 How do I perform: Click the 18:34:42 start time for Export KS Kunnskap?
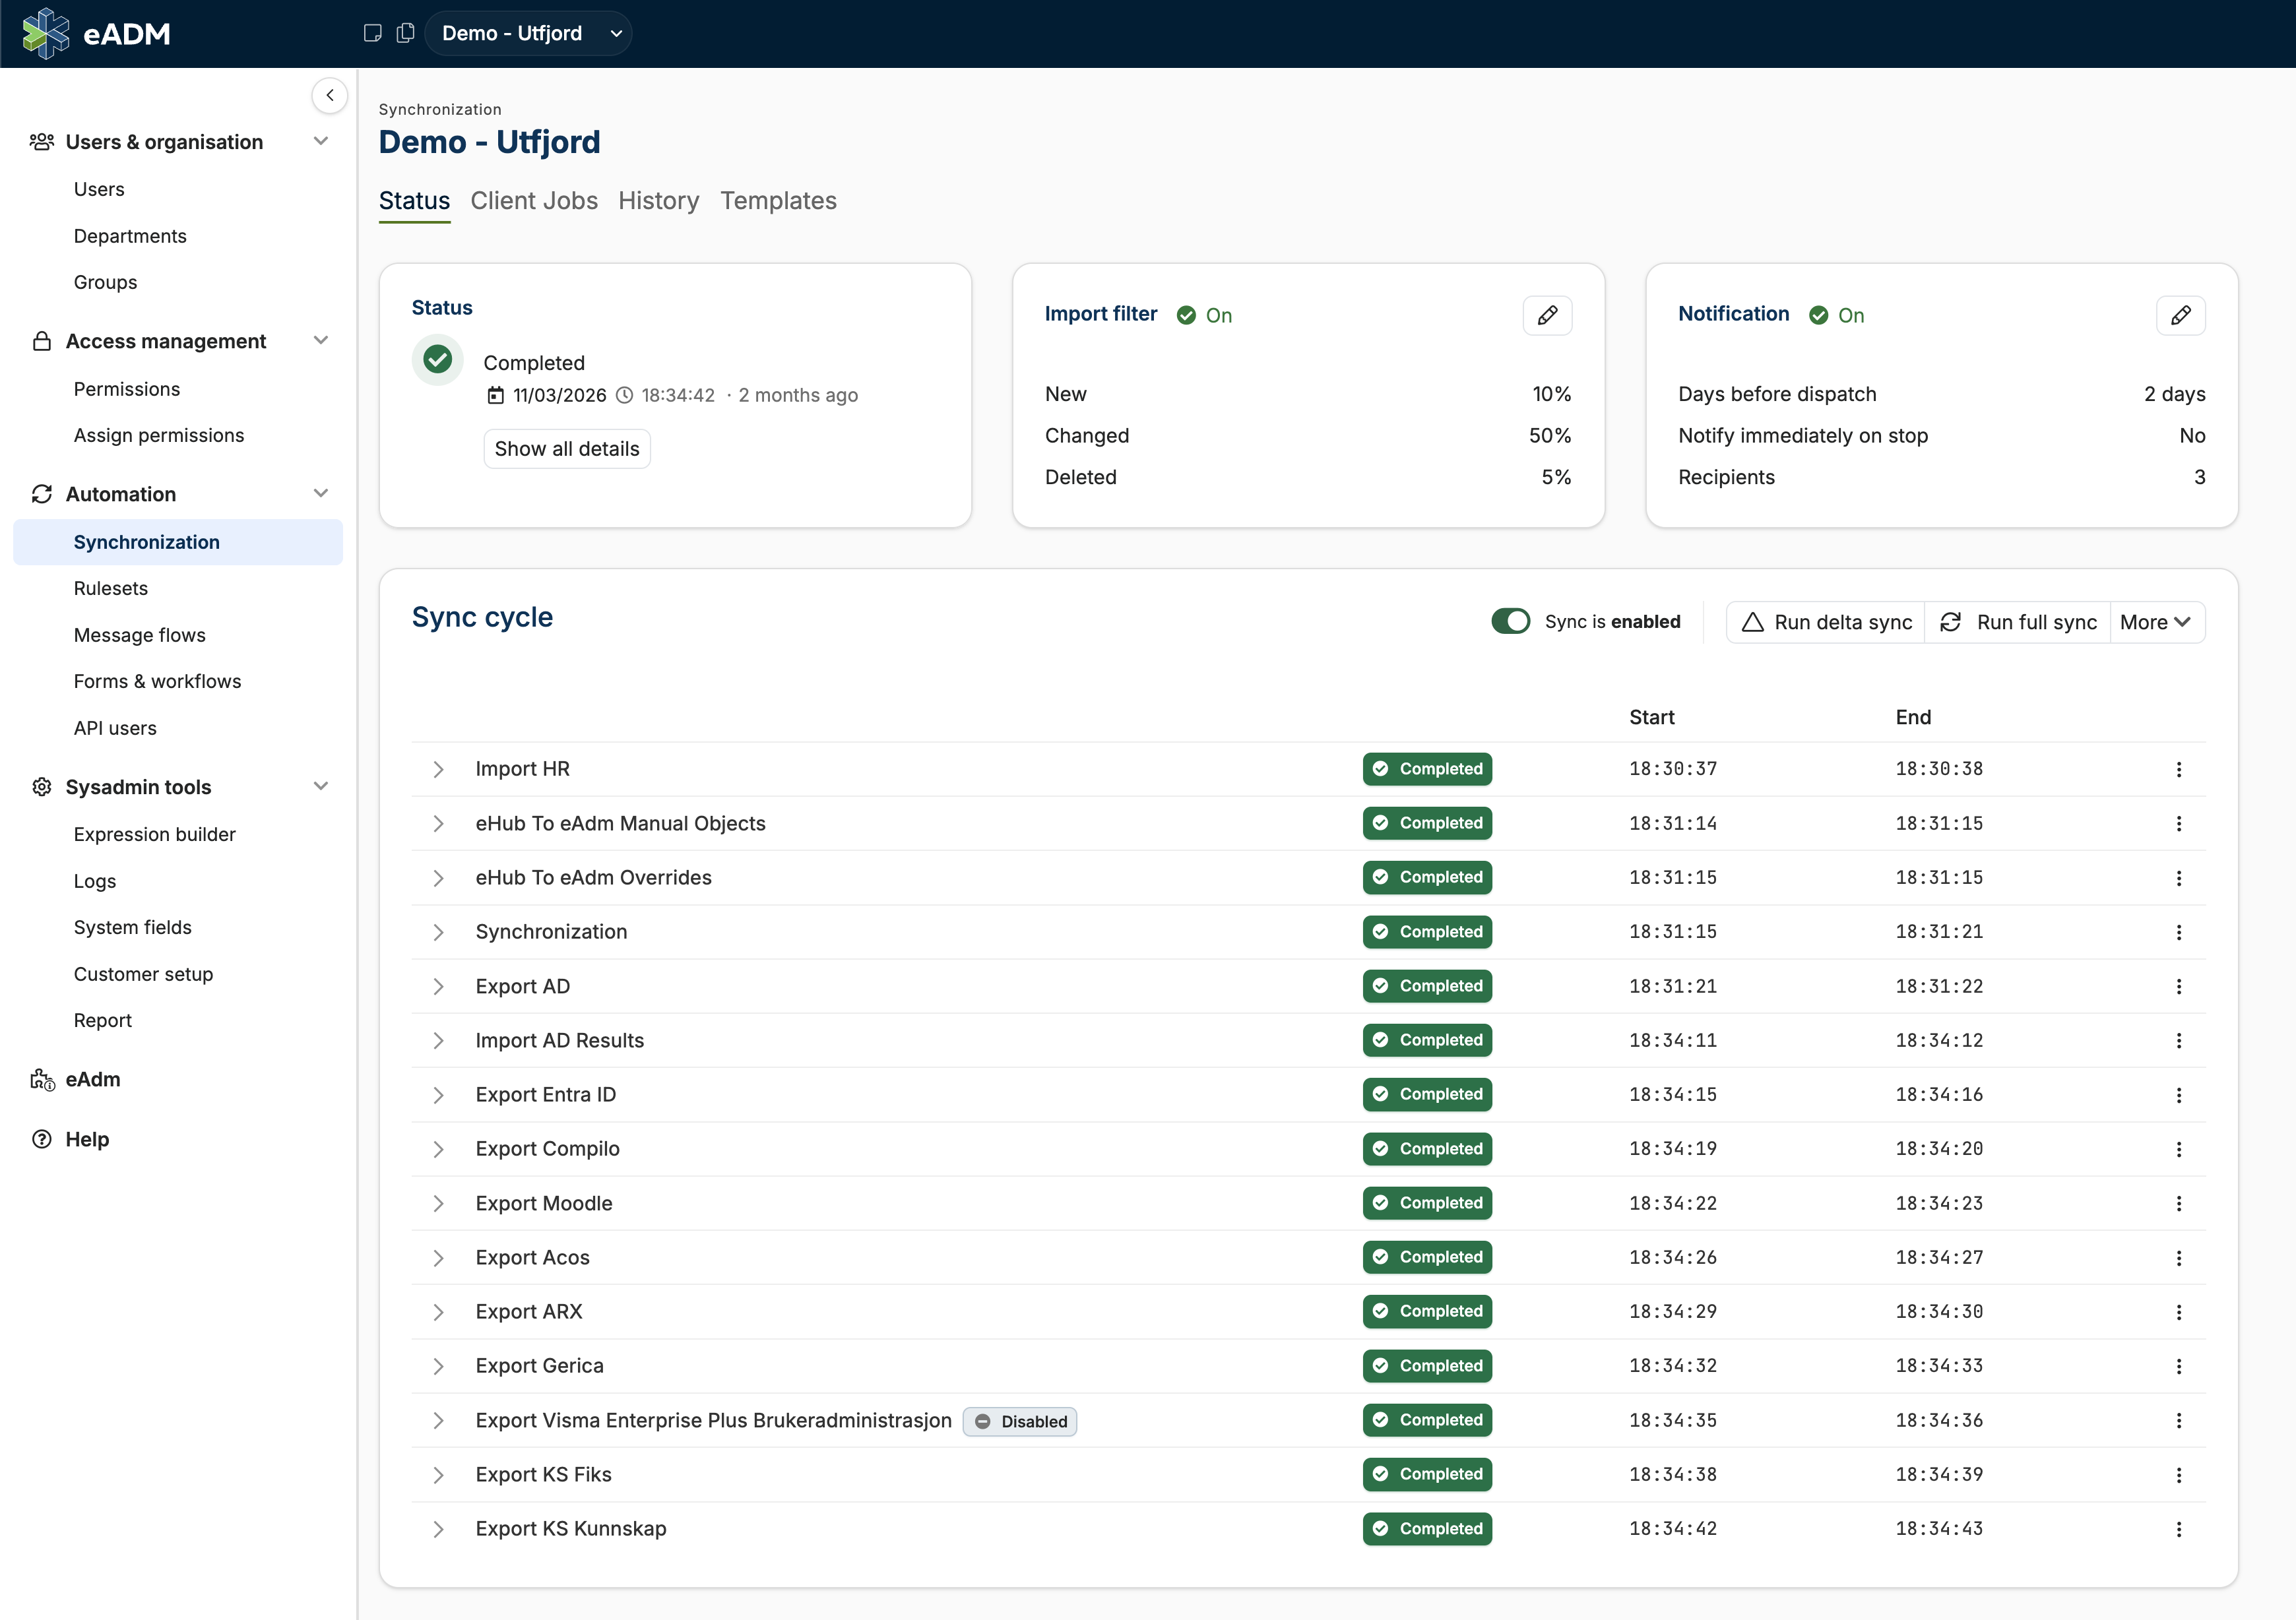[1673, 1529]
